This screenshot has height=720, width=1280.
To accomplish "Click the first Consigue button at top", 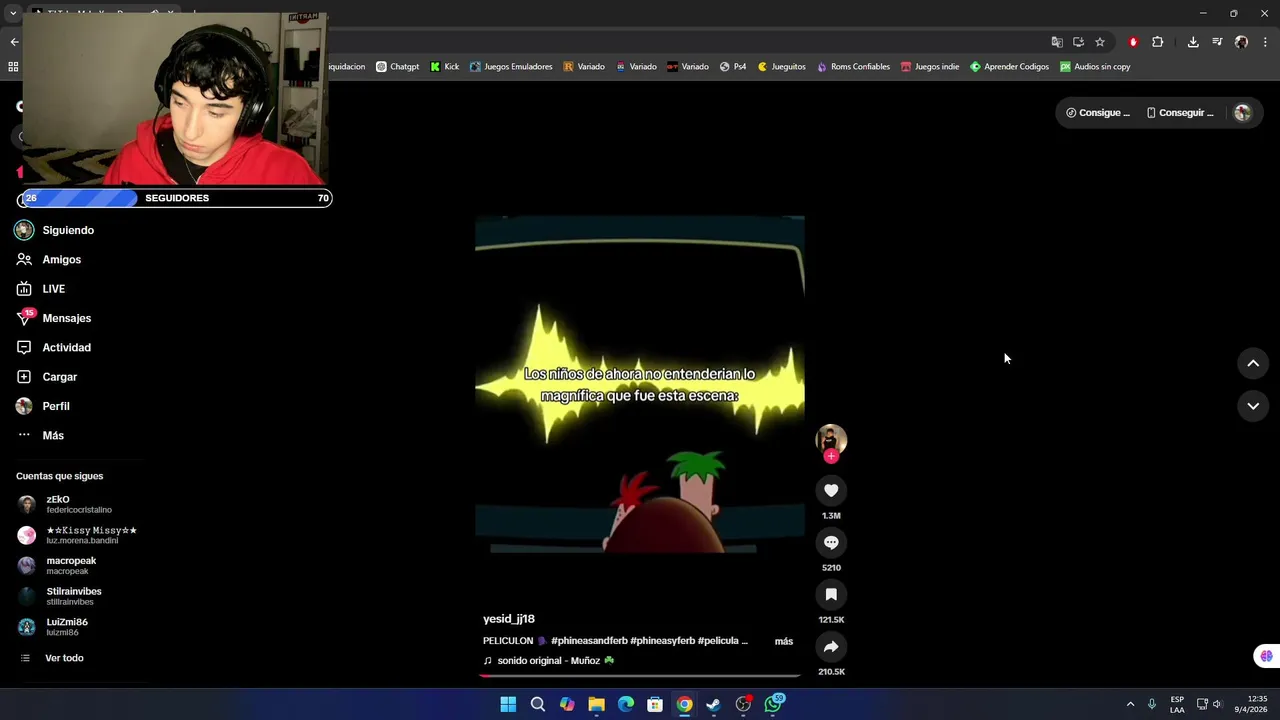I will 1098,113.
